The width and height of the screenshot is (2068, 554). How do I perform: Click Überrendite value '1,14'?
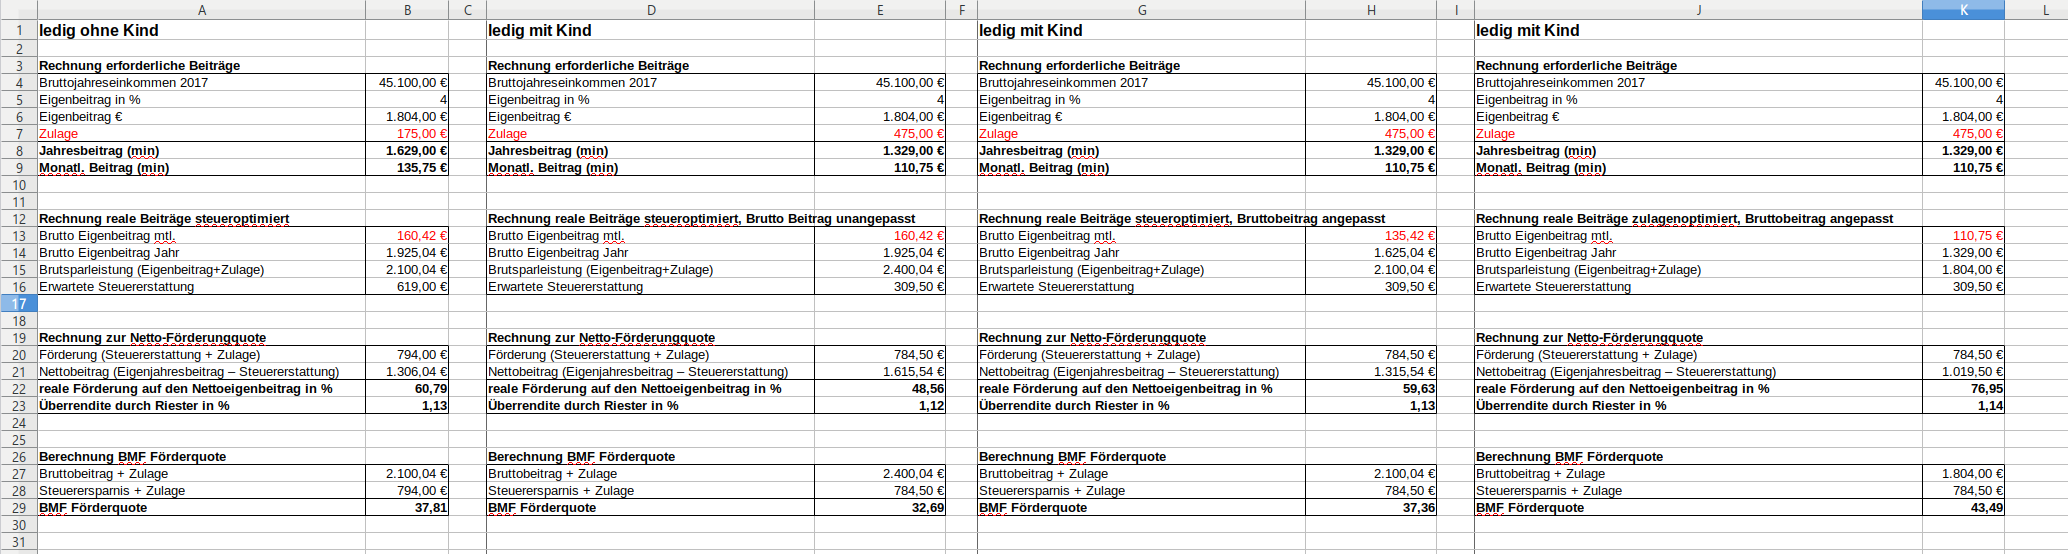coord(1991,406)
